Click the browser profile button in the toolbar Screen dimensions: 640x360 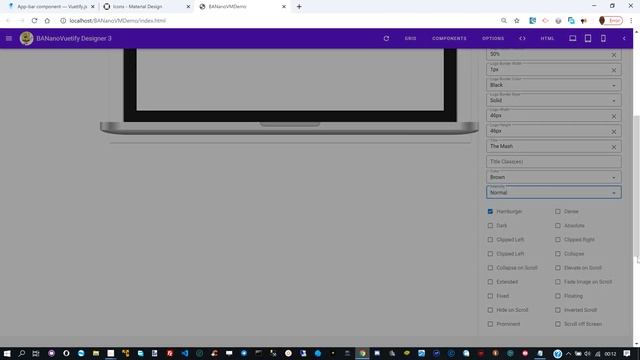pyautogui.click(x=611, y=20)
